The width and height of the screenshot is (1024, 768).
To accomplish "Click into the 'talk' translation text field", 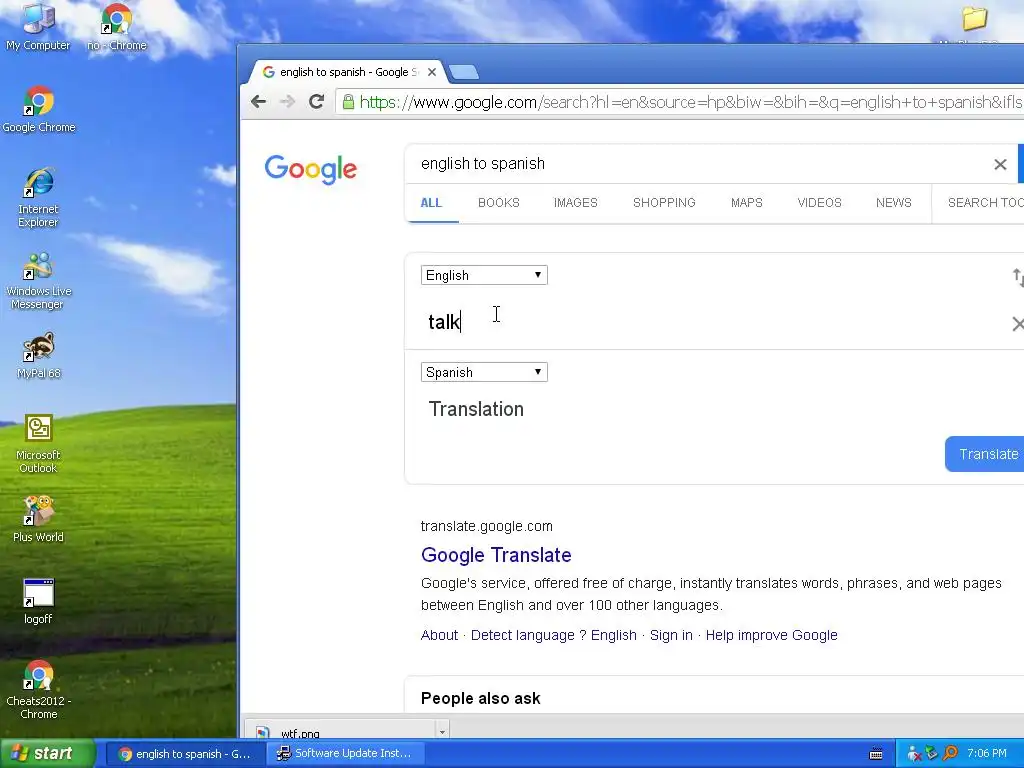I will tap(712, 322).
